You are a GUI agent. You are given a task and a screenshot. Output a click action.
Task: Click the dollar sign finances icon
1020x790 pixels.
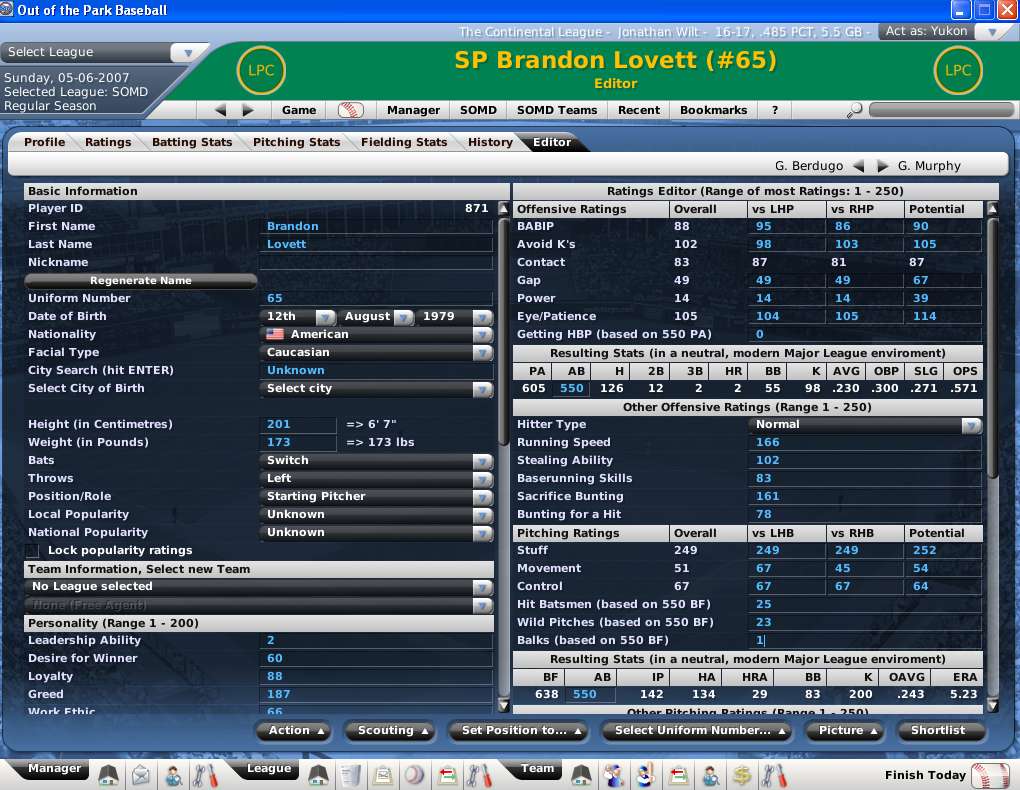[x=742, y=775]
